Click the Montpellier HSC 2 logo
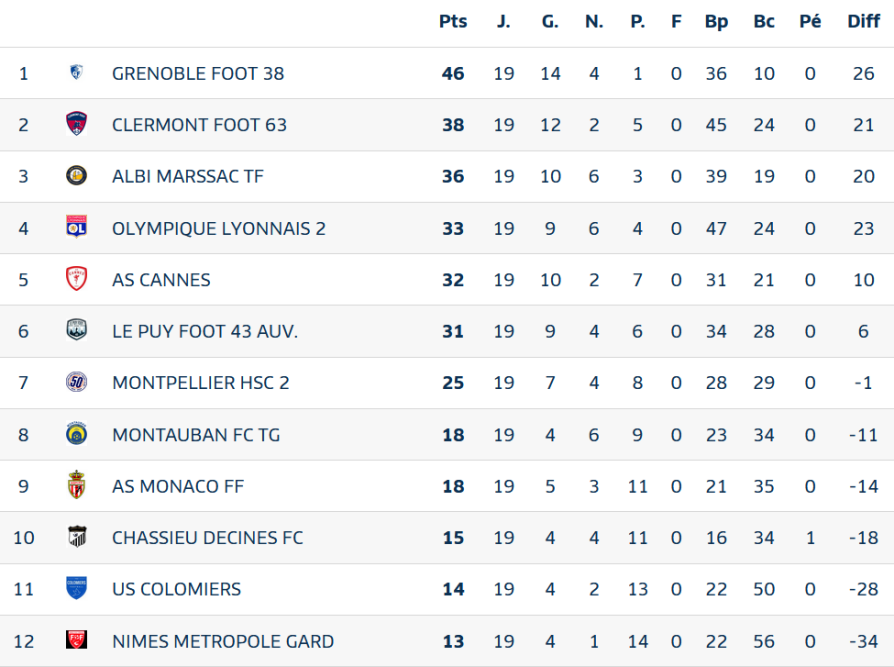Image resolution: width=894 pixels, height=667 pixels. [x=76, y=381]
